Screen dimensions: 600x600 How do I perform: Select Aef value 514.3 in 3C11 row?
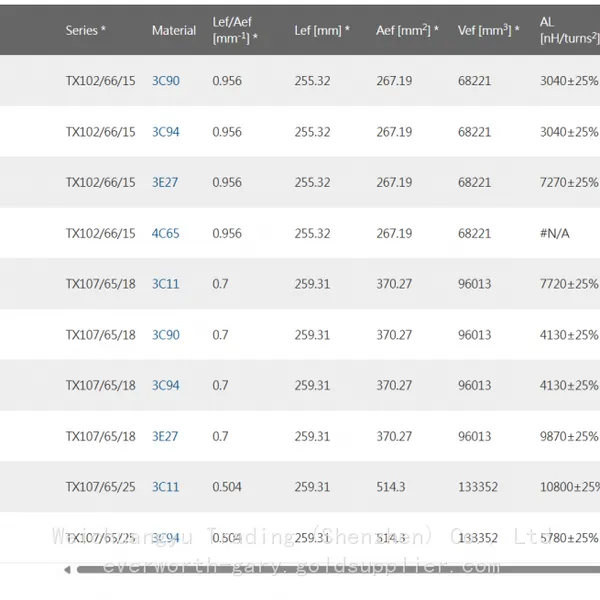(391, 487)
